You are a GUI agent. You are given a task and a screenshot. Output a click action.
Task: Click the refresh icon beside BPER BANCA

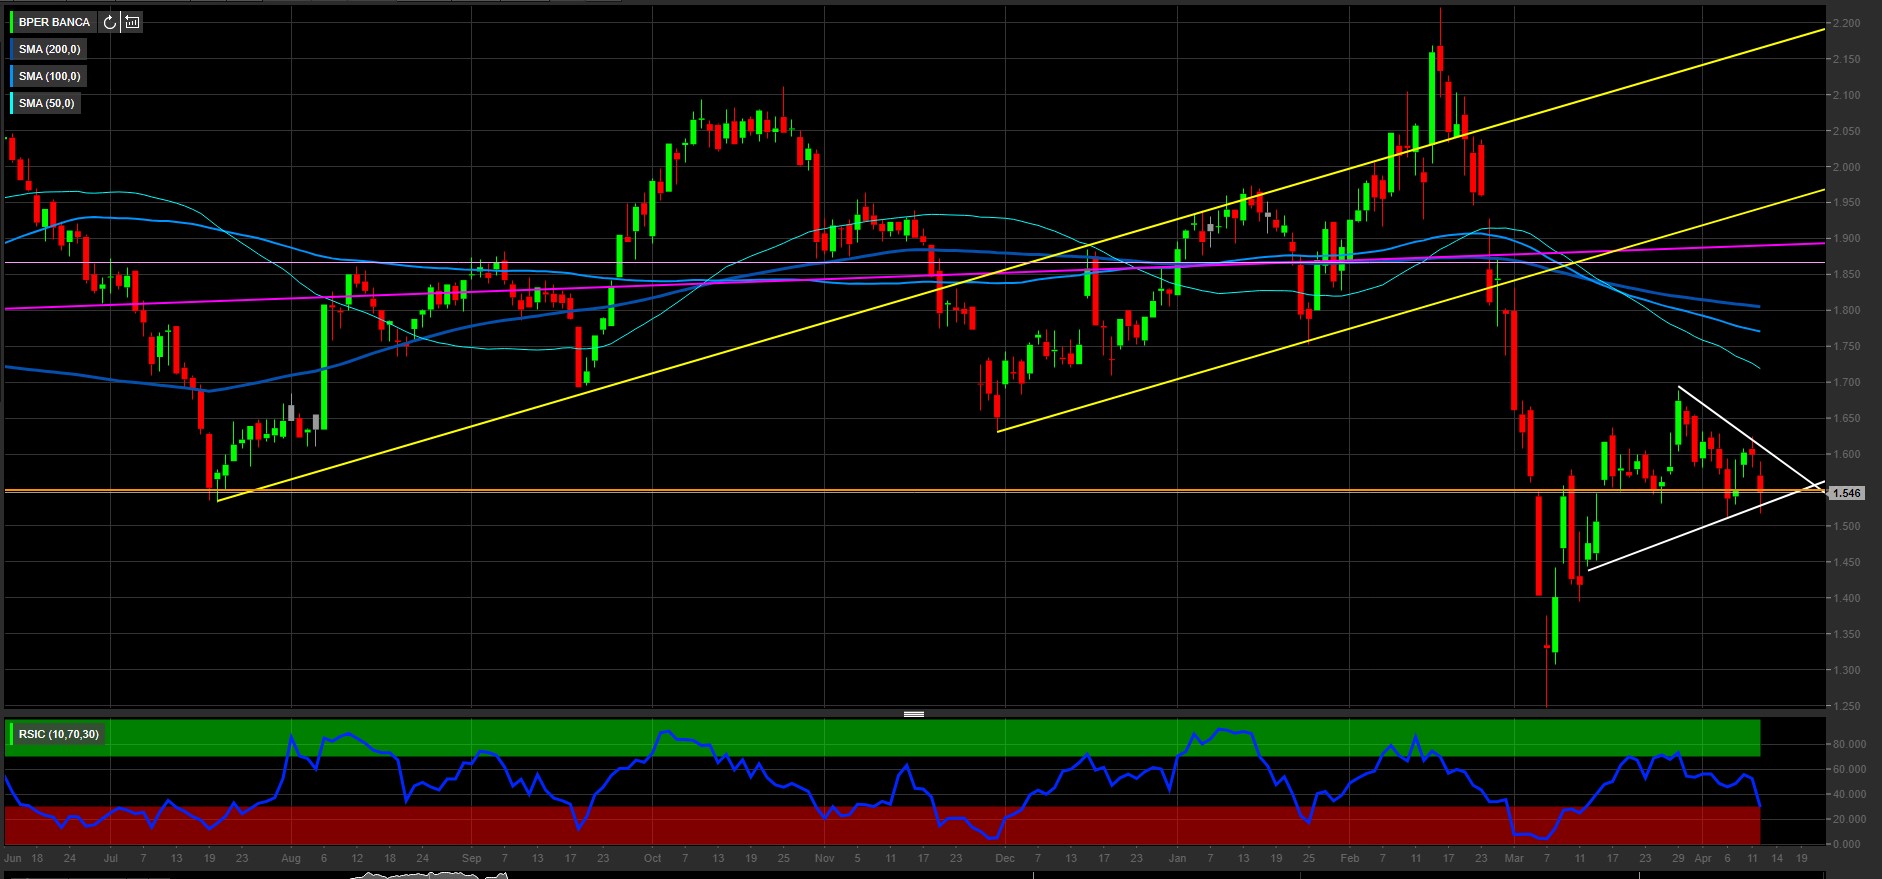click(110, 22)
